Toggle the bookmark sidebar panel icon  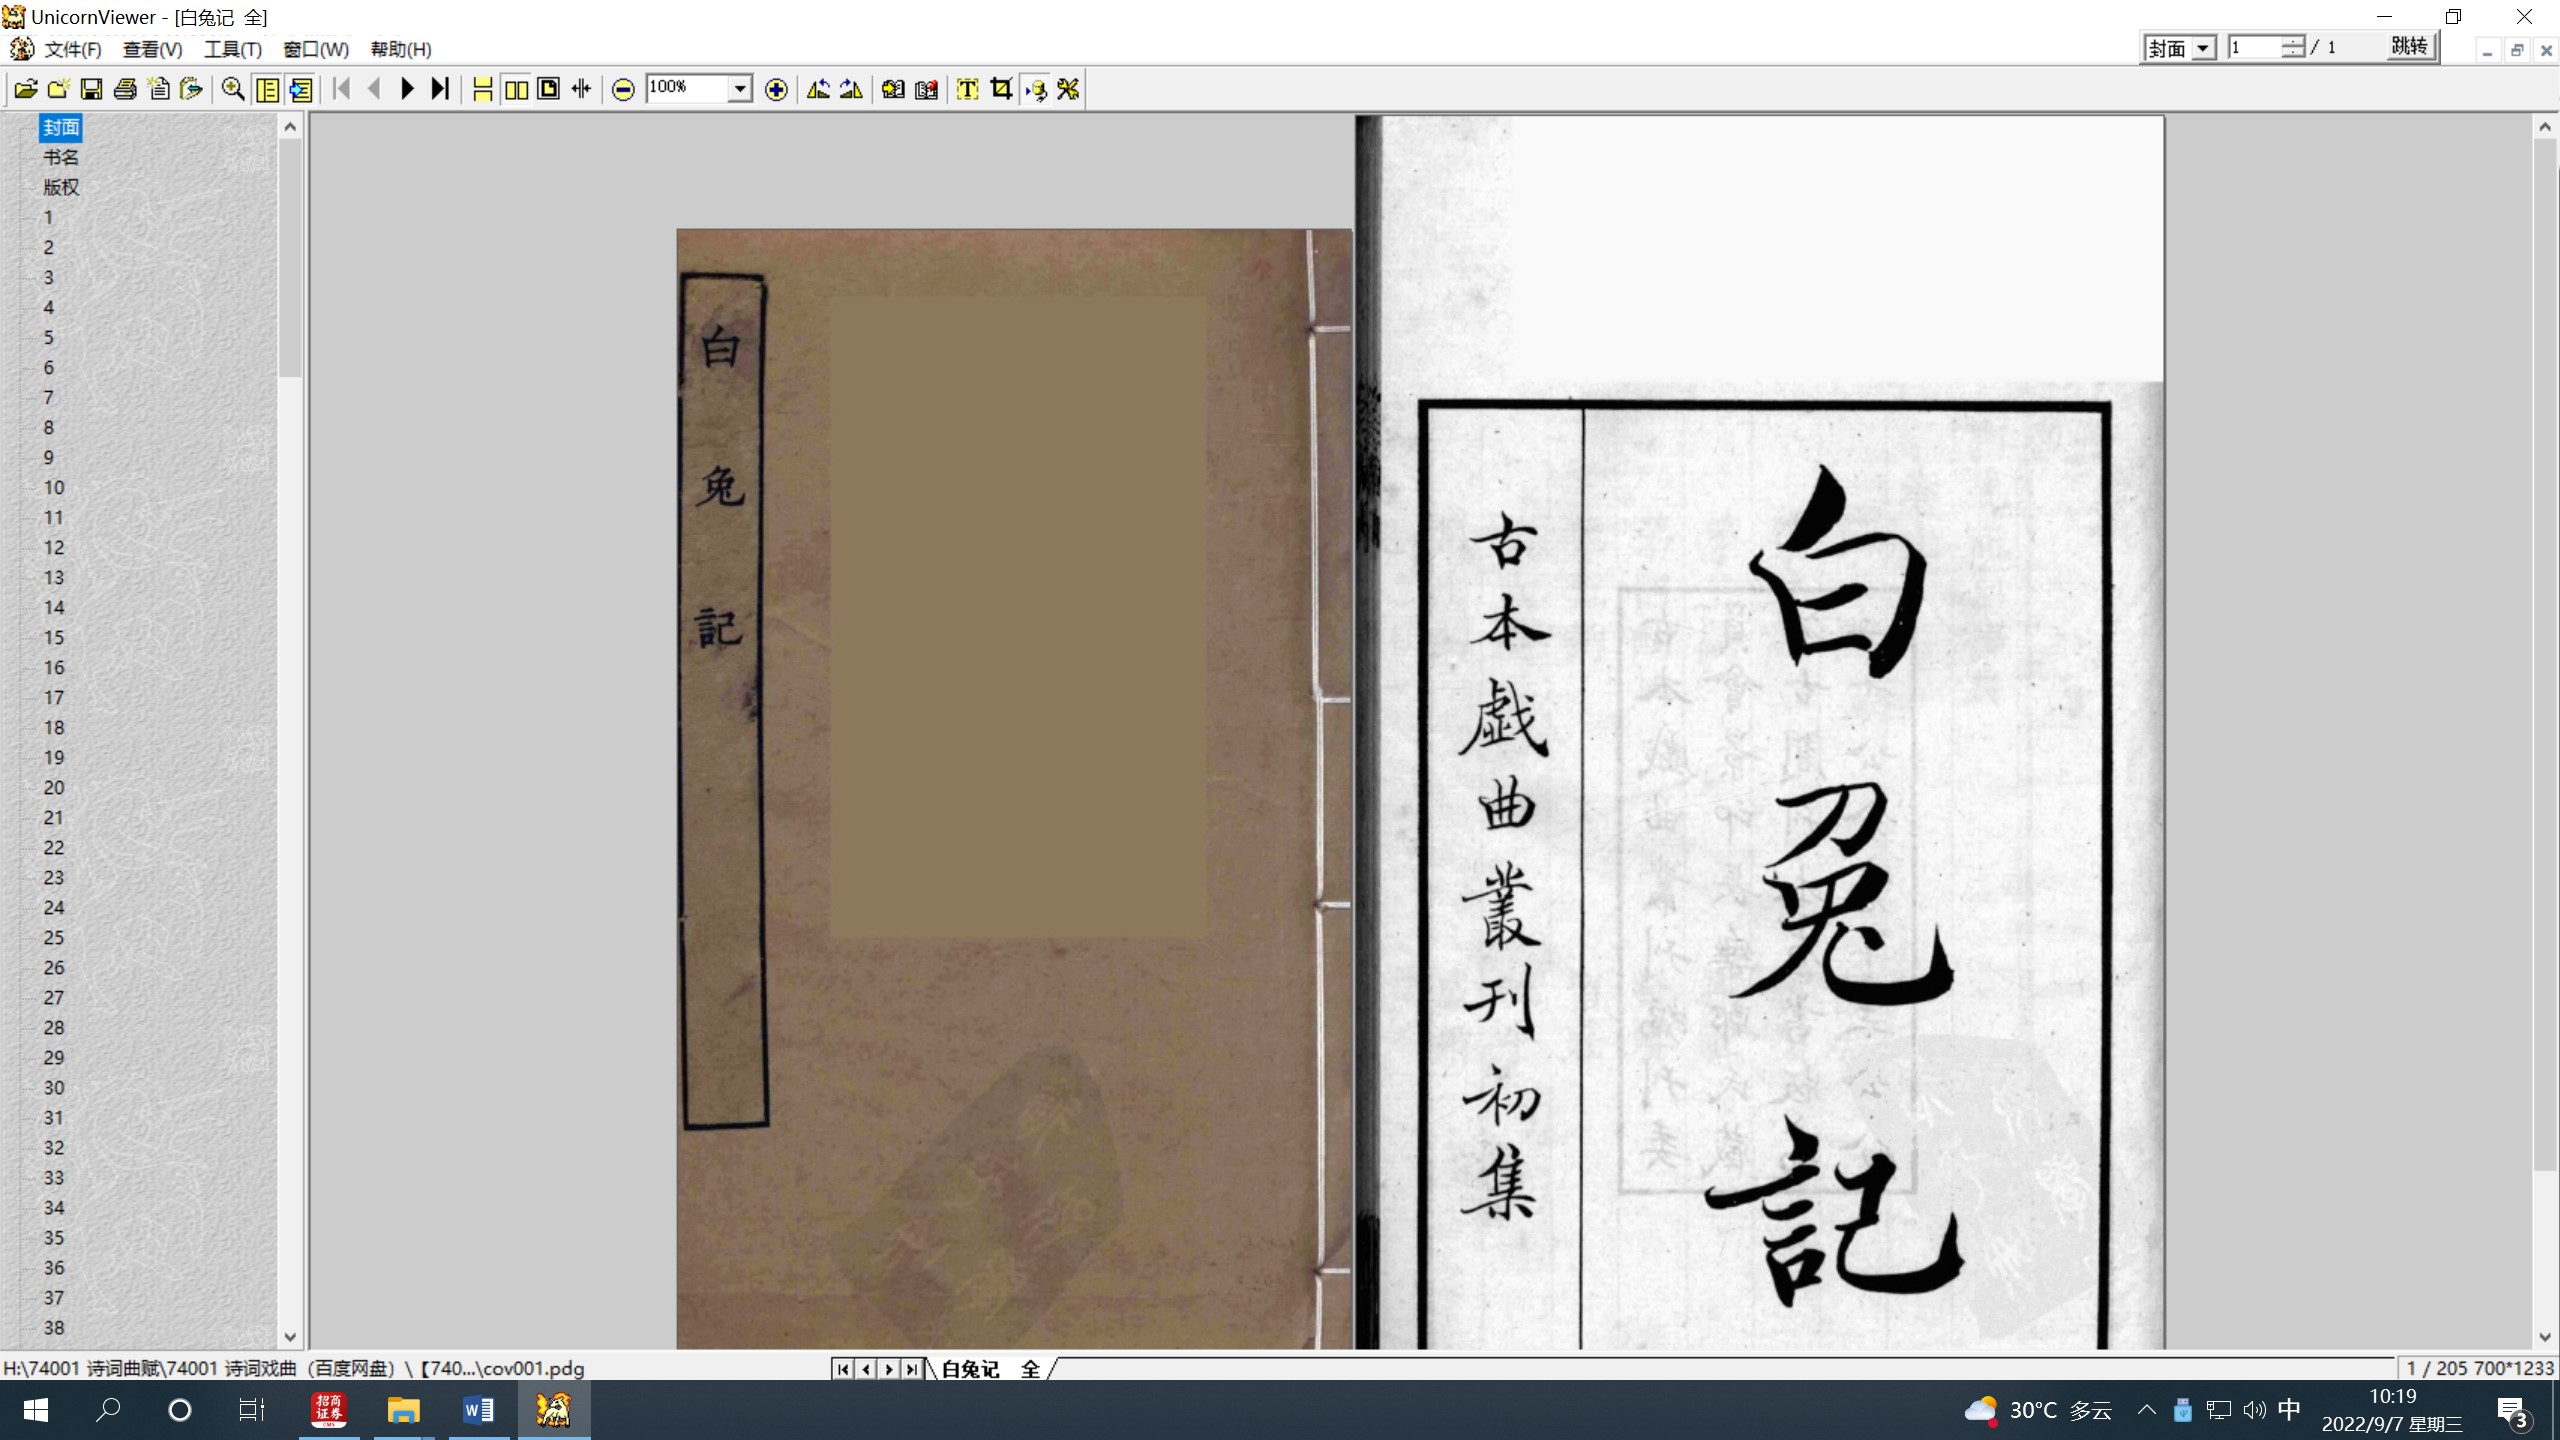tap(268, 89)
